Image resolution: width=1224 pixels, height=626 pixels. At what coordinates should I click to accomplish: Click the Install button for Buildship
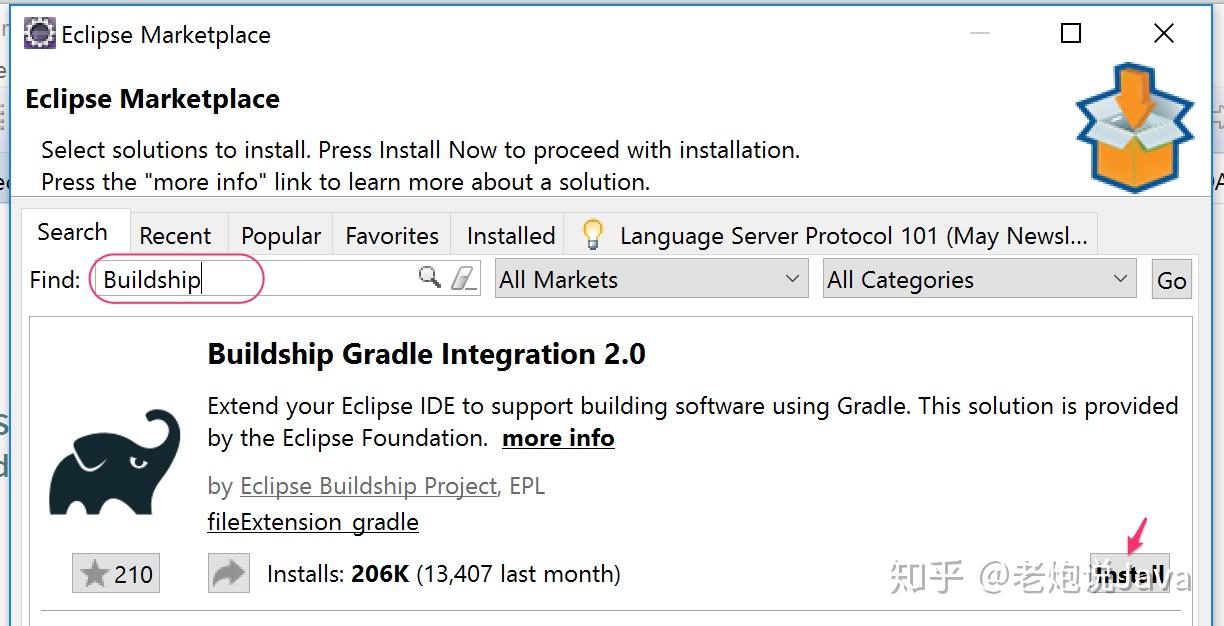[x=1129, y=573]
